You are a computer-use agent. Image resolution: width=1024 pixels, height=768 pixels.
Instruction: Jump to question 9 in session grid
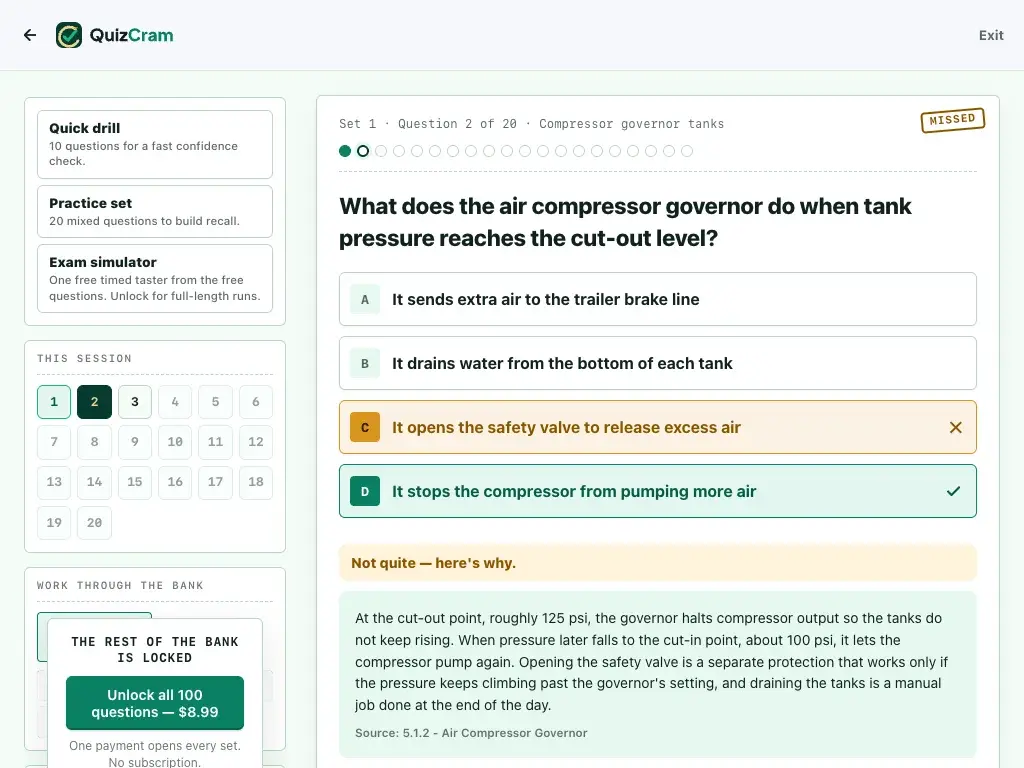(135, 442)
